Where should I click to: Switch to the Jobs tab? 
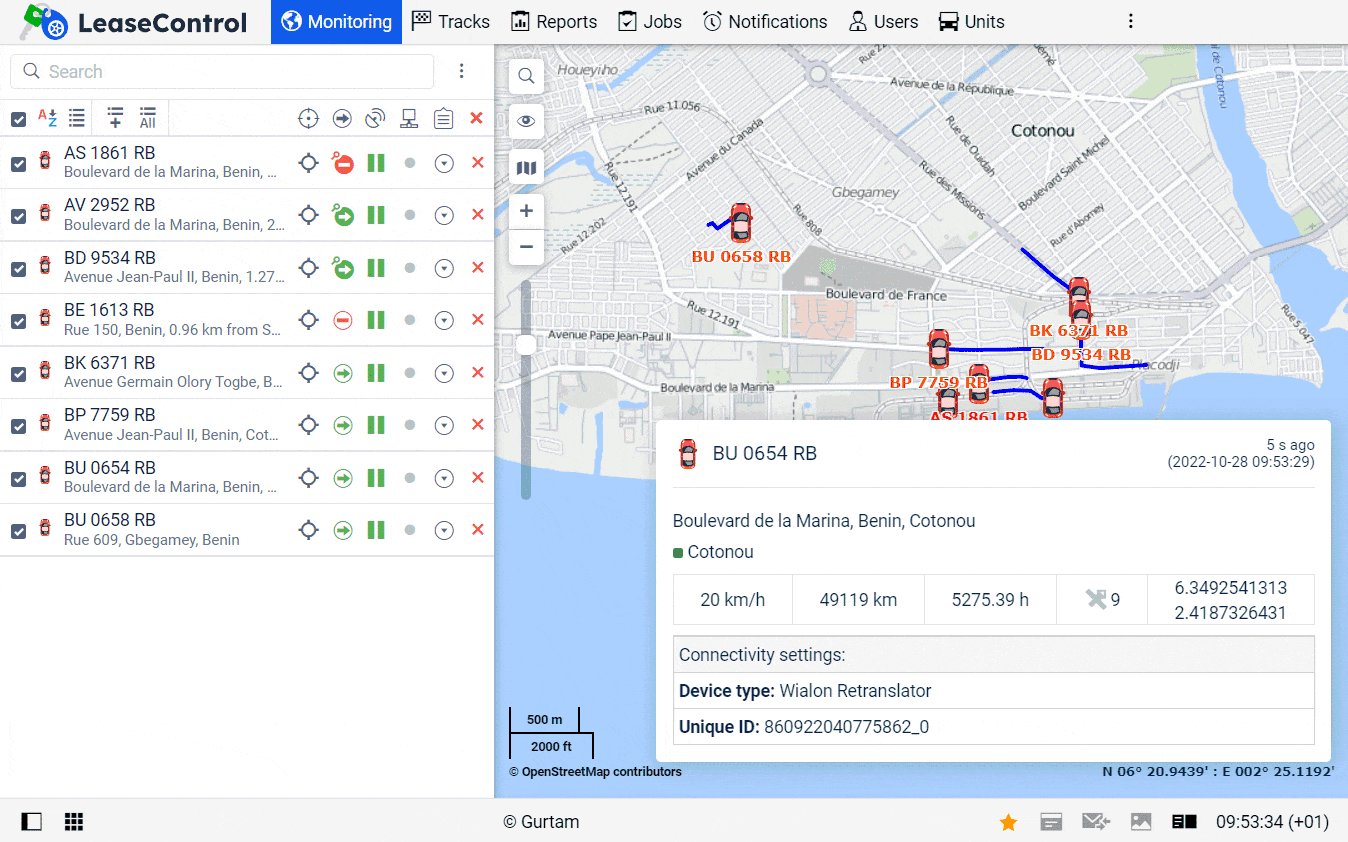[x=650, y=22]
